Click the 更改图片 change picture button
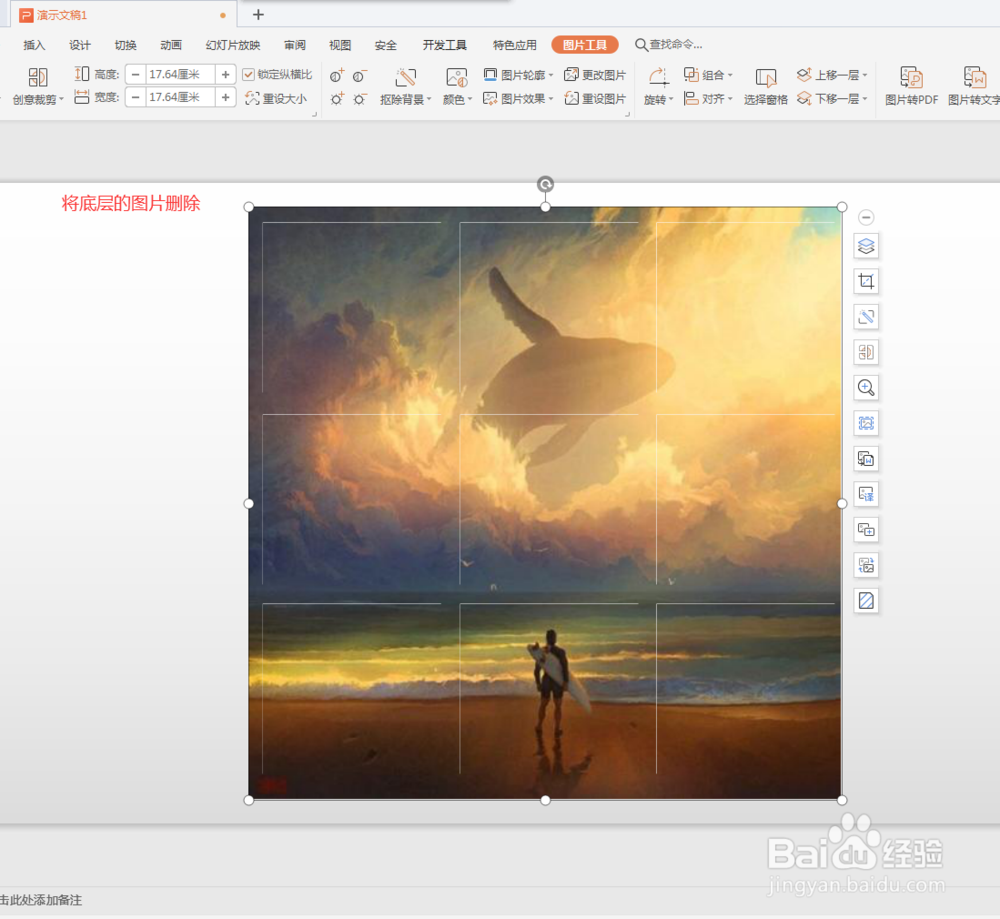The height and width of the screenshot is (919, 1000). point(595,75)
